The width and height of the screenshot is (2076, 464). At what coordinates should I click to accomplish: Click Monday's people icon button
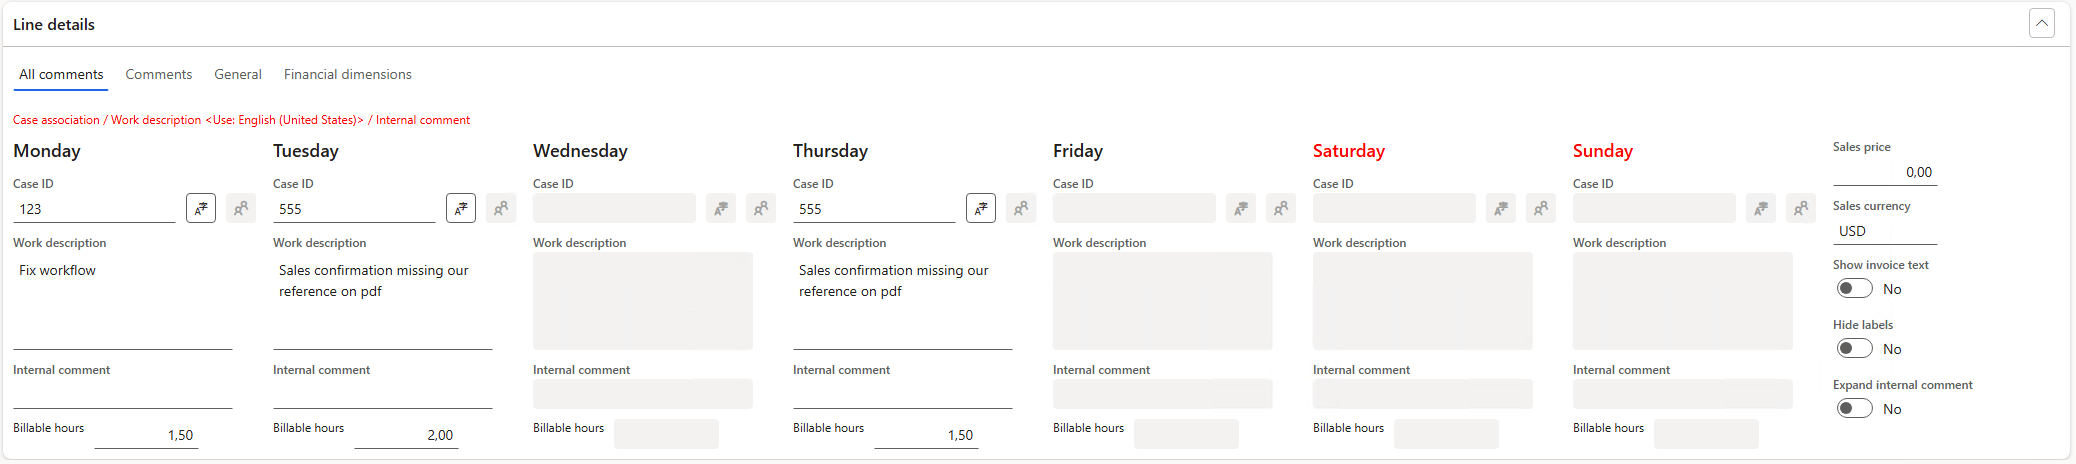[241, 208]
